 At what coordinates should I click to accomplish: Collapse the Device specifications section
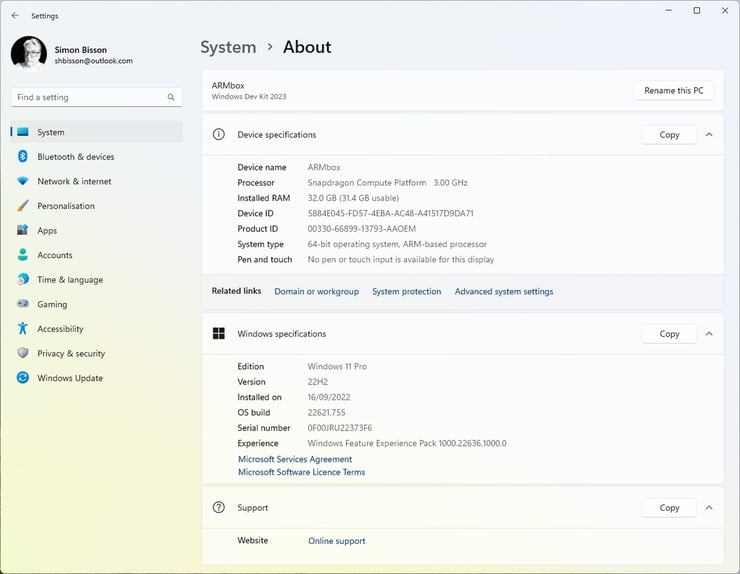[x=709, y=135]
